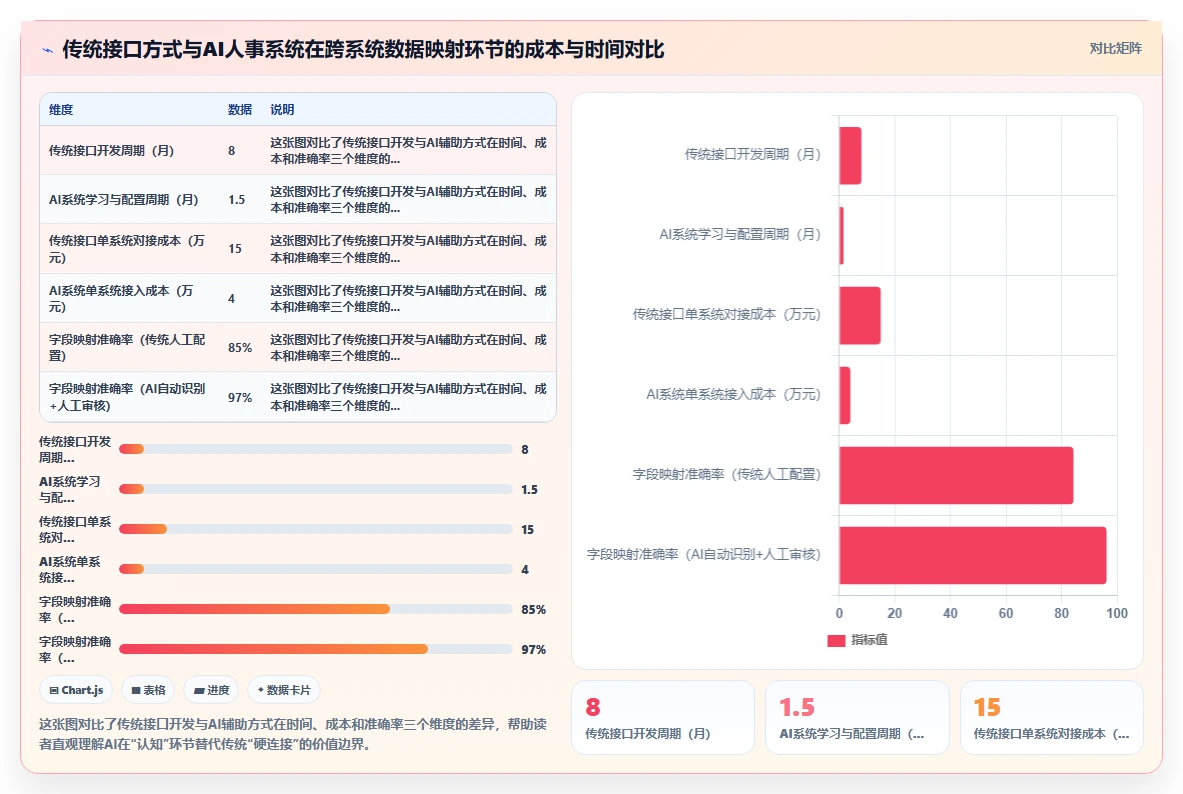The width and height of the screenshot is (1183, 794).
Task: Click chart bar for 传统接口单系统对接成本（万元）
Action: (860, 315)
